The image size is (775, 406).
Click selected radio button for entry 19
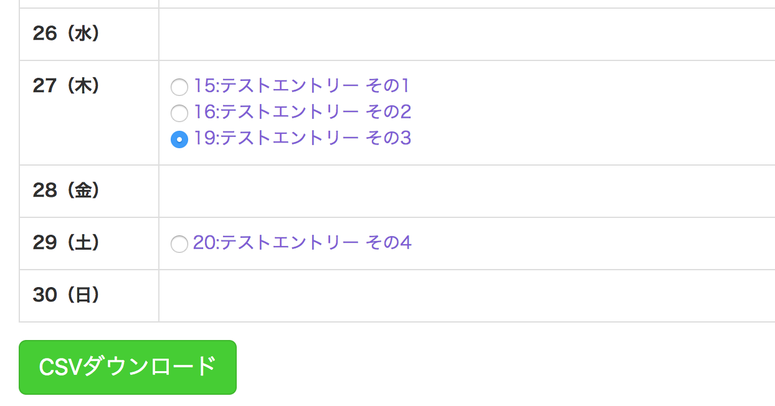pyautogui.click(x=179, y=139)
